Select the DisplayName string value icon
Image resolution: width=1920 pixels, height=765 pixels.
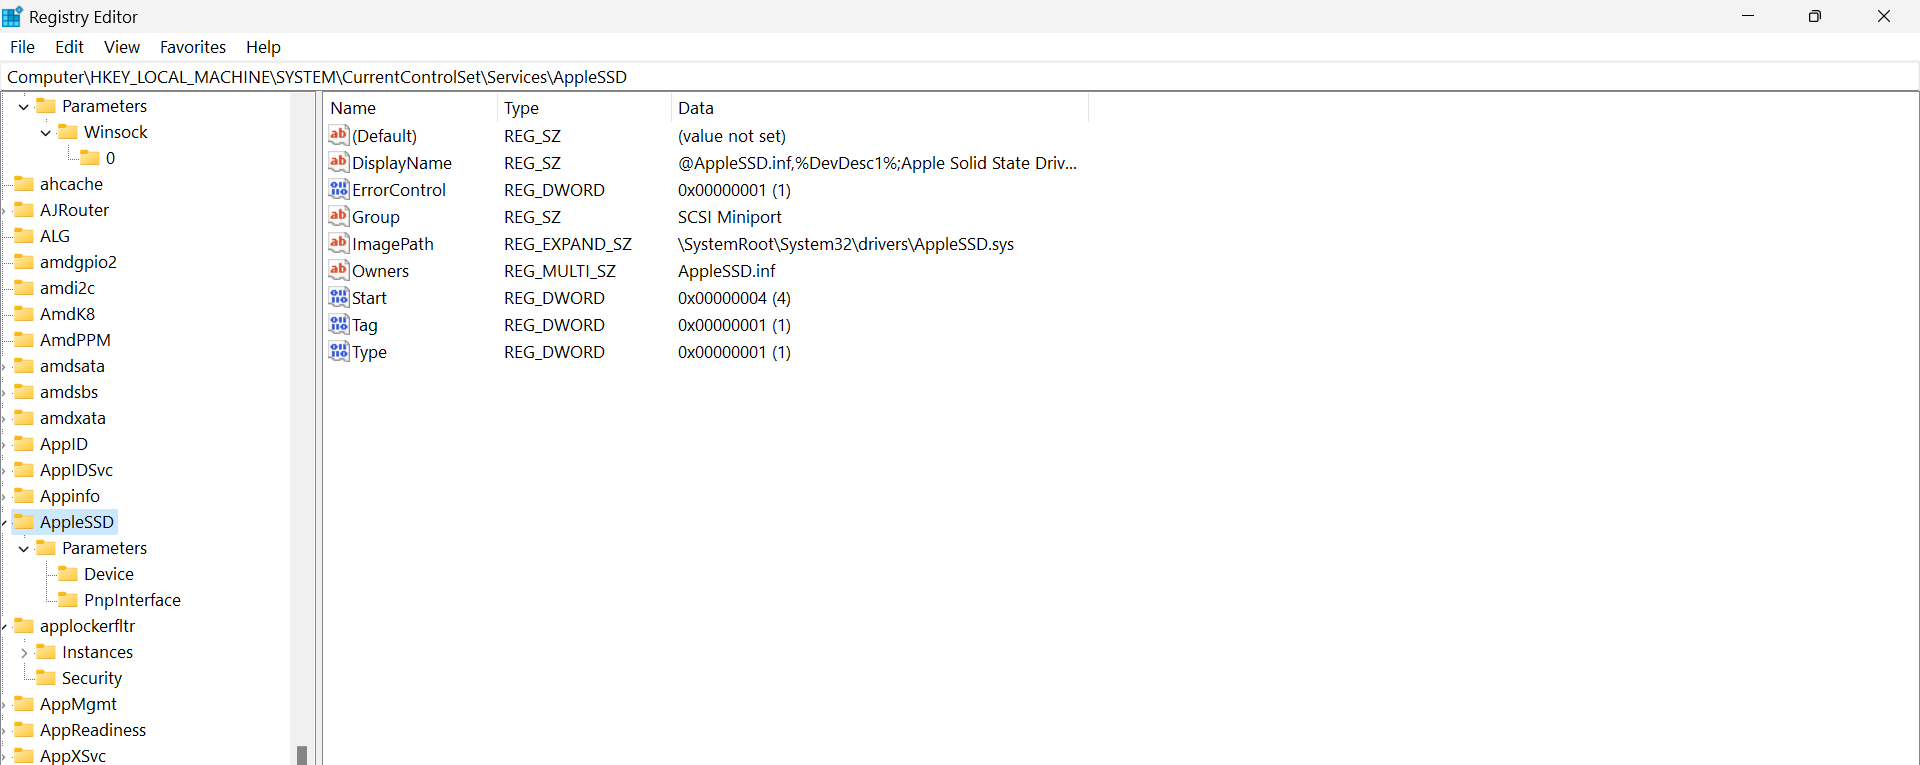tap(339, 162)
